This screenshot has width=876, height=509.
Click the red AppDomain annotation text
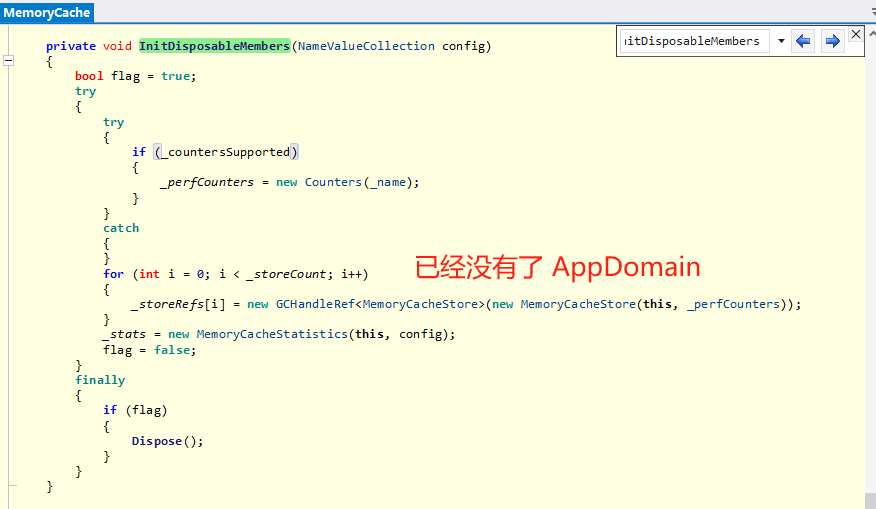click(x=557, y=267)
